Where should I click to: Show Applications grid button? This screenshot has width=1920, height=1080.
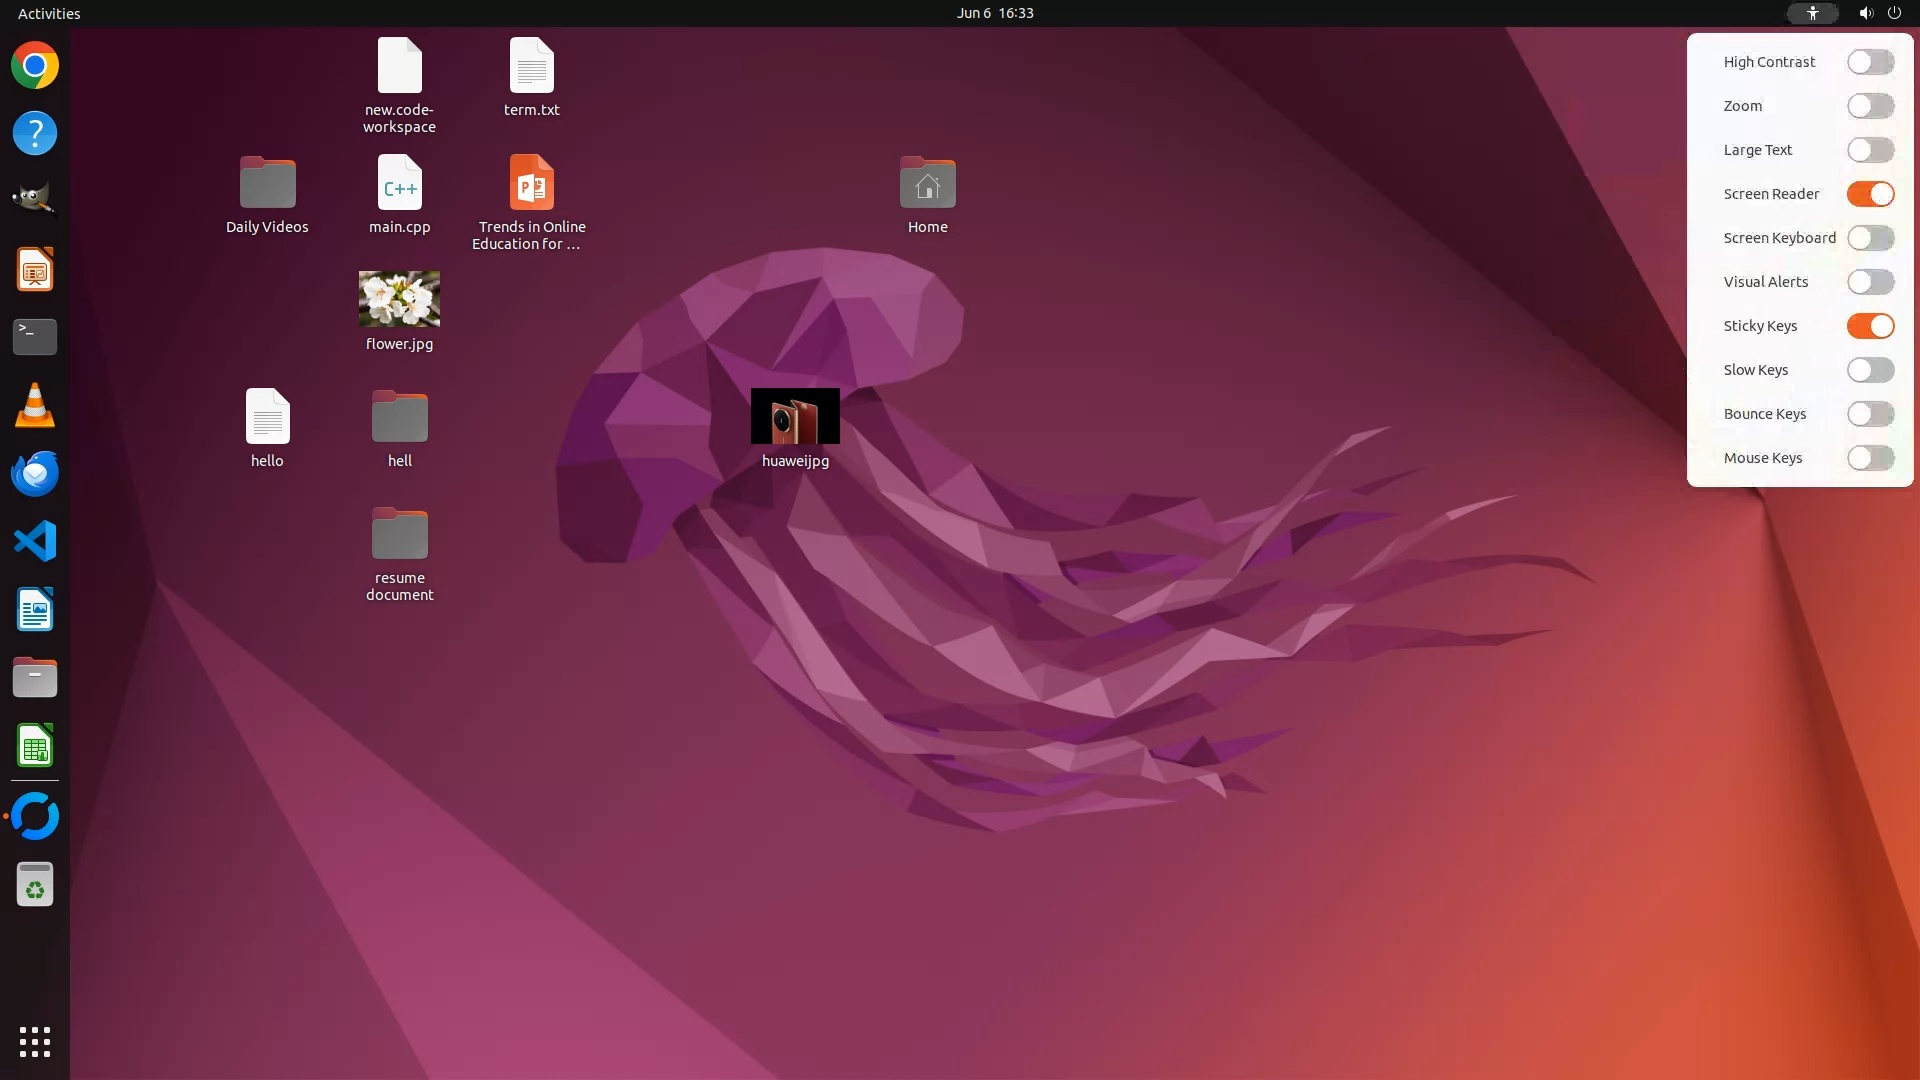[x=35, y=1041]
